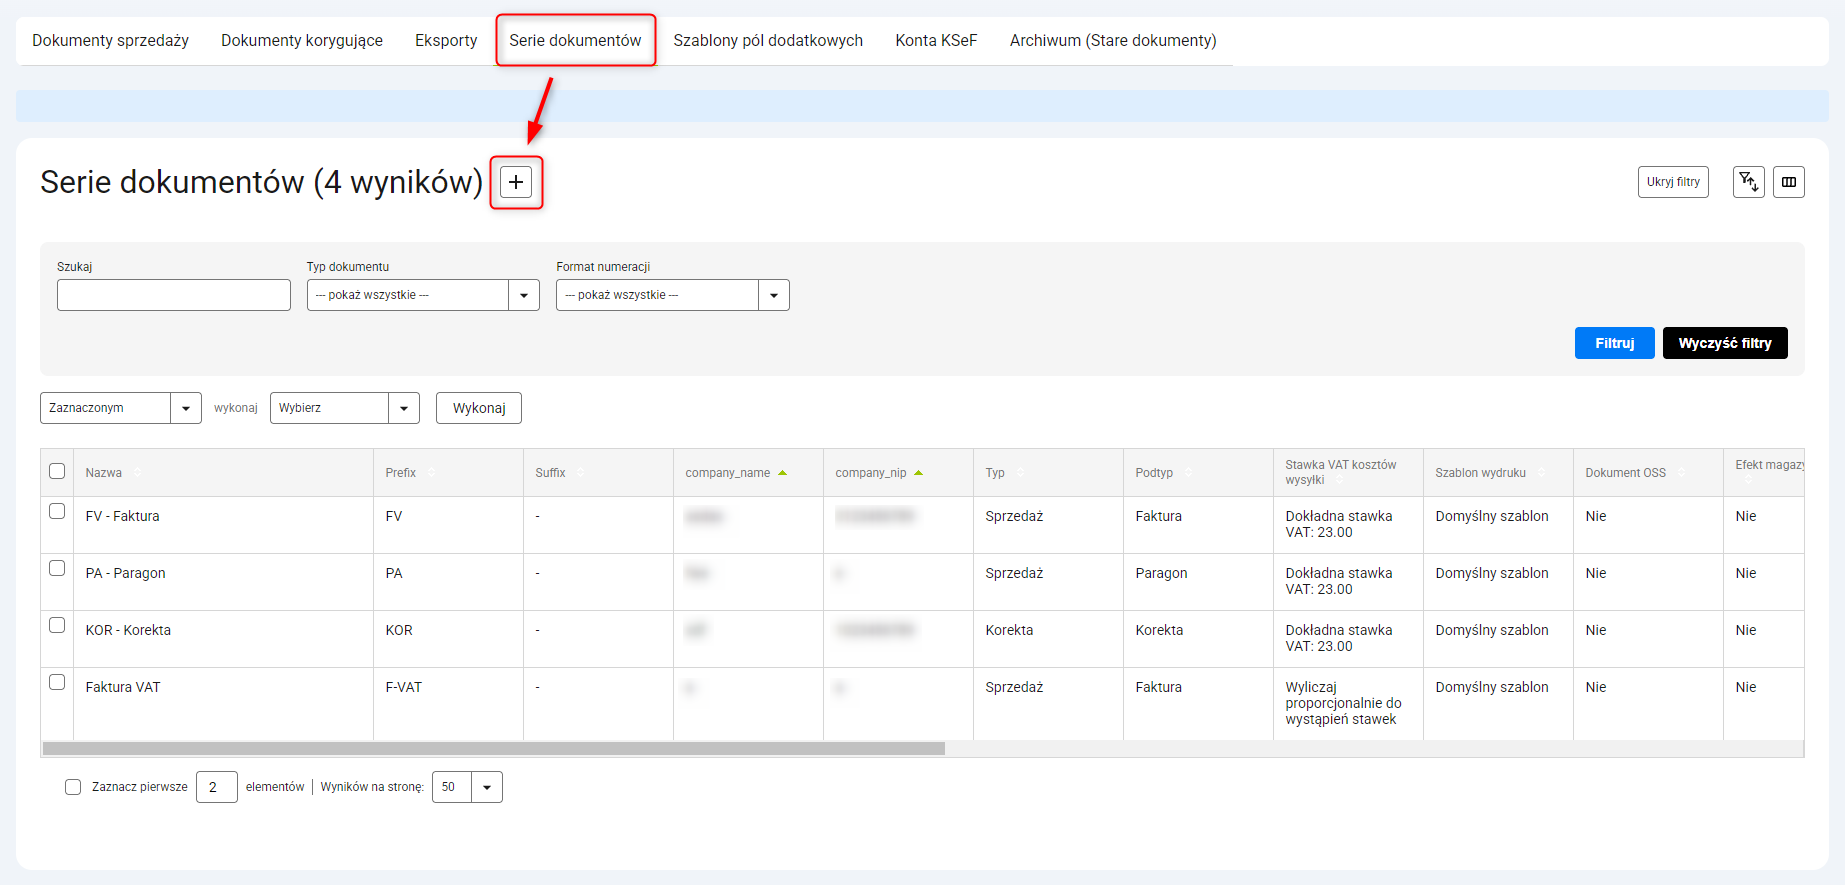
Task: Switch to Dokumenty sprzedaży tab
Action: [110, 40]
